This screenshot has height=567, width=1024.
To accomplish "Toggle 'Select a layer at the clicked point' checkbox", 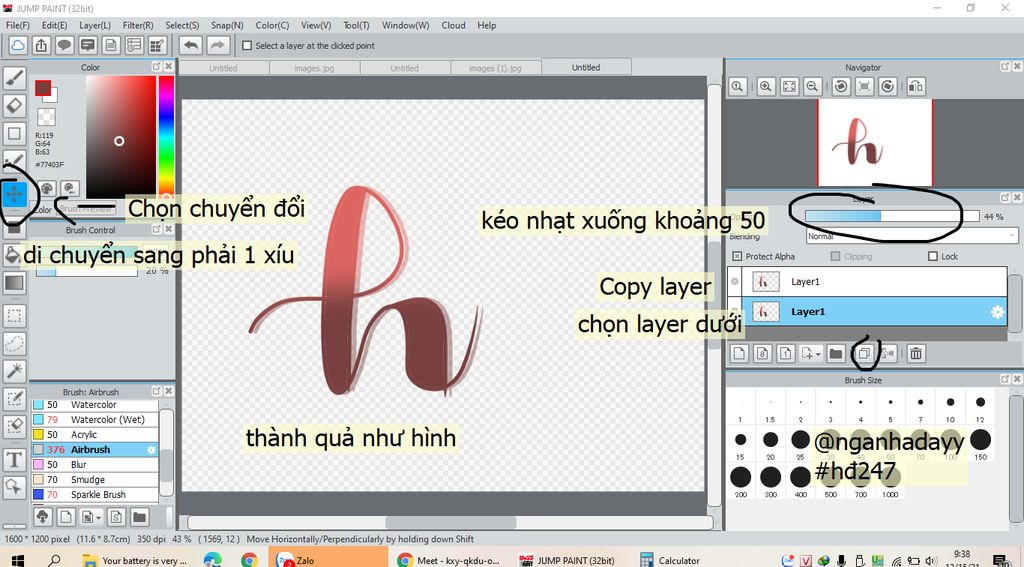I will tap(247, 46).
